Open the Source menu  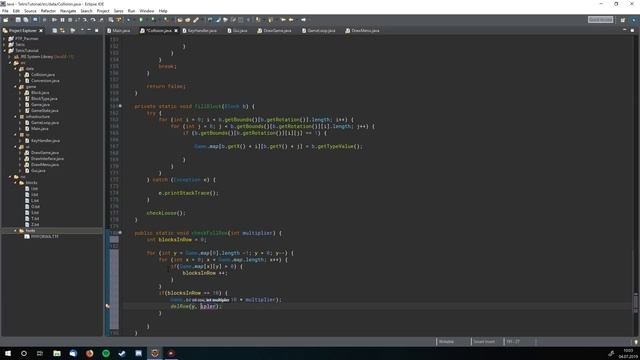click(30, 11)
